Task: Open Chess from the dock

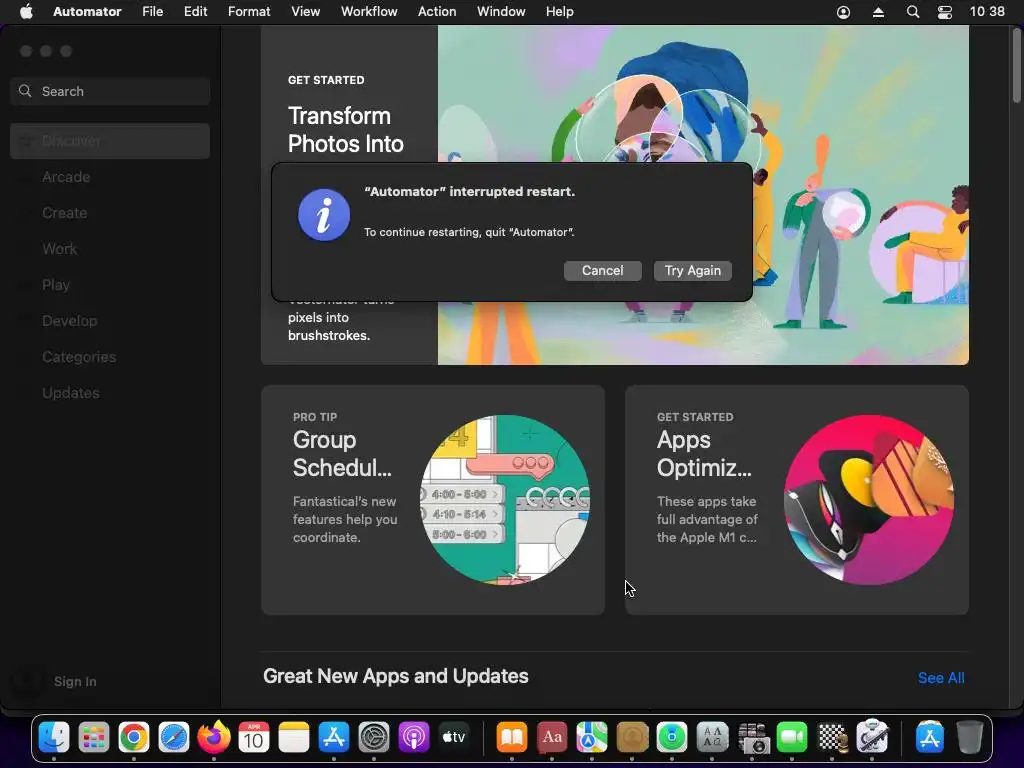Action: [x=832, y=737]
